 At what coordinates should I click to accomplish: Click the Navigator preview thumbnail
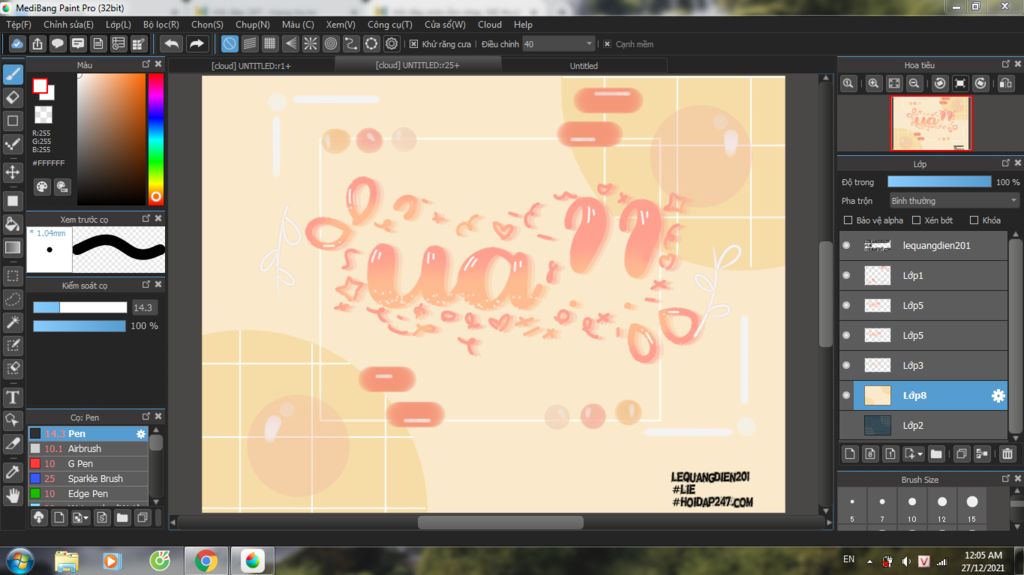[931, 123]
